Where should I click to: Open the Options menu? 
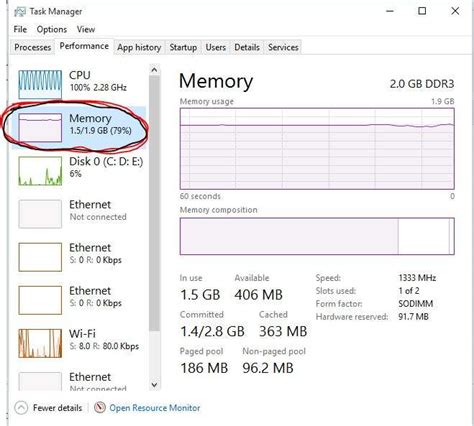(52, 29)
